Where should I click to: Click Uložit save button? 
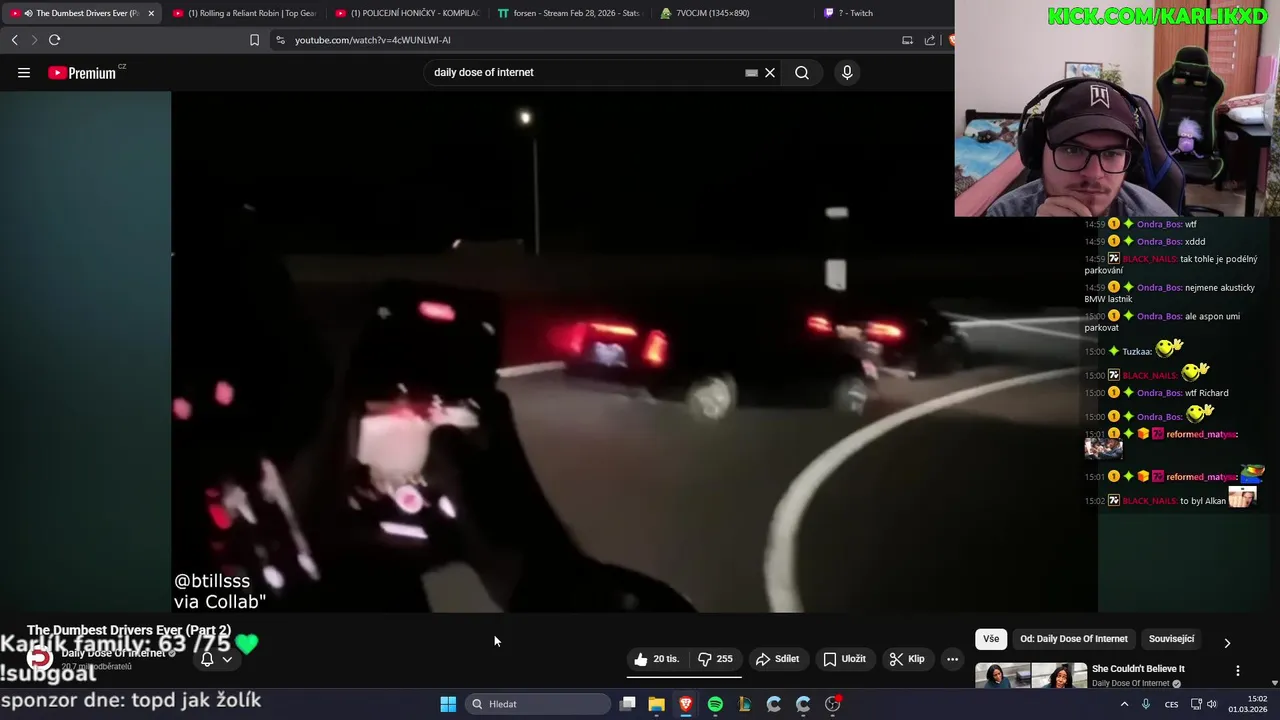pyautogui.click(x=844, y=659)
